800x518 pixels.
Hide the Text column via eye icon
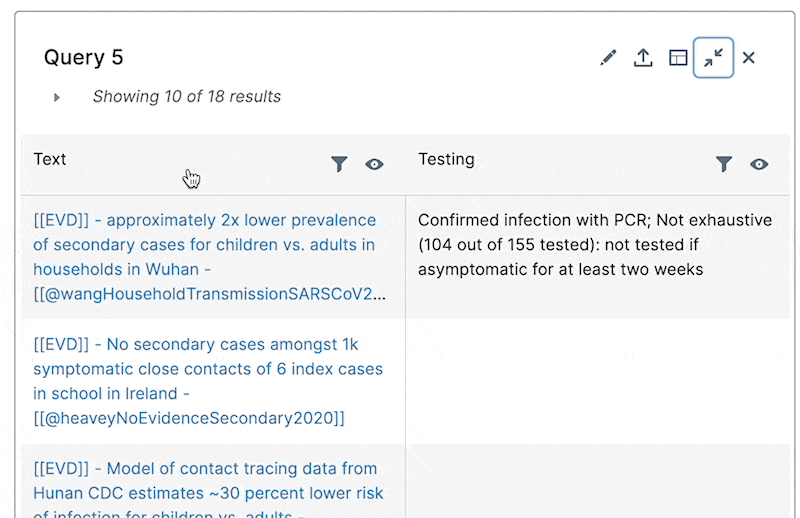[x=374, y=164]
